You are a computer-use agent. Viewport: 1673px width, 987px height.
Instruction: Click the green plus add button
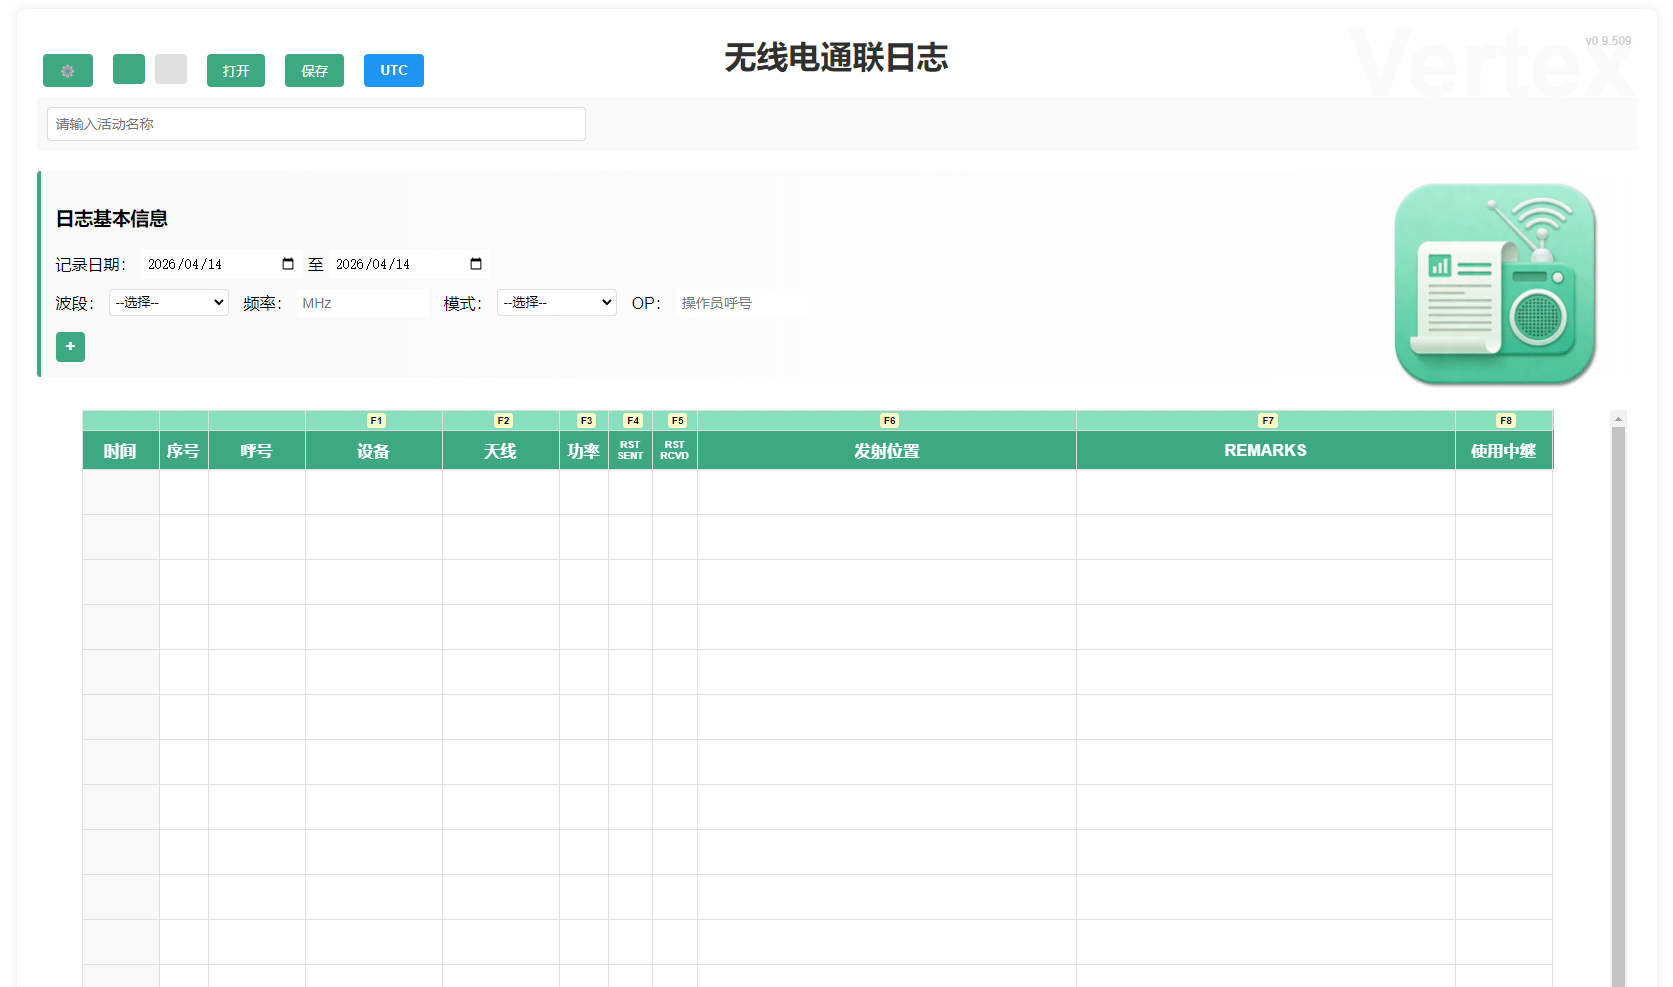[70, 347]
